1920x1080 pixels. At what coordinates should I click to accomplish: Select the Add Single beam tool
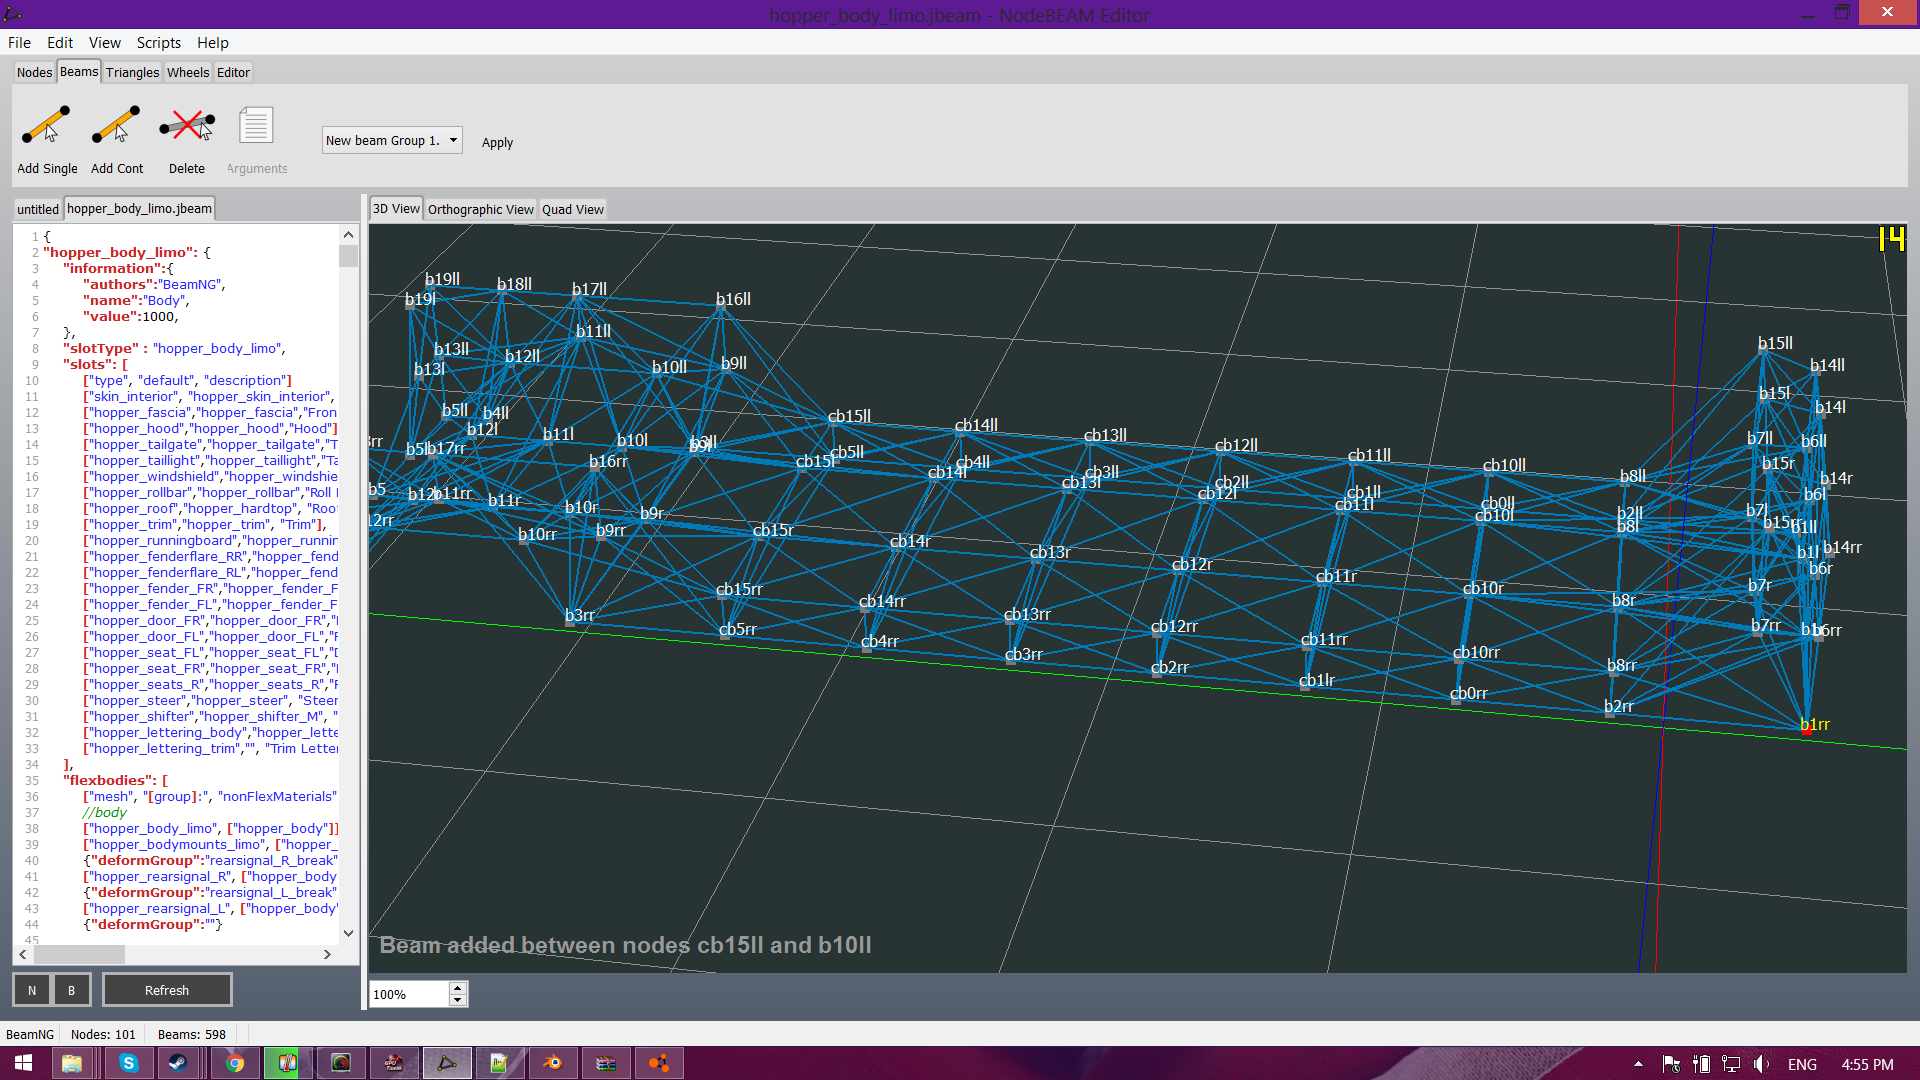47,140
